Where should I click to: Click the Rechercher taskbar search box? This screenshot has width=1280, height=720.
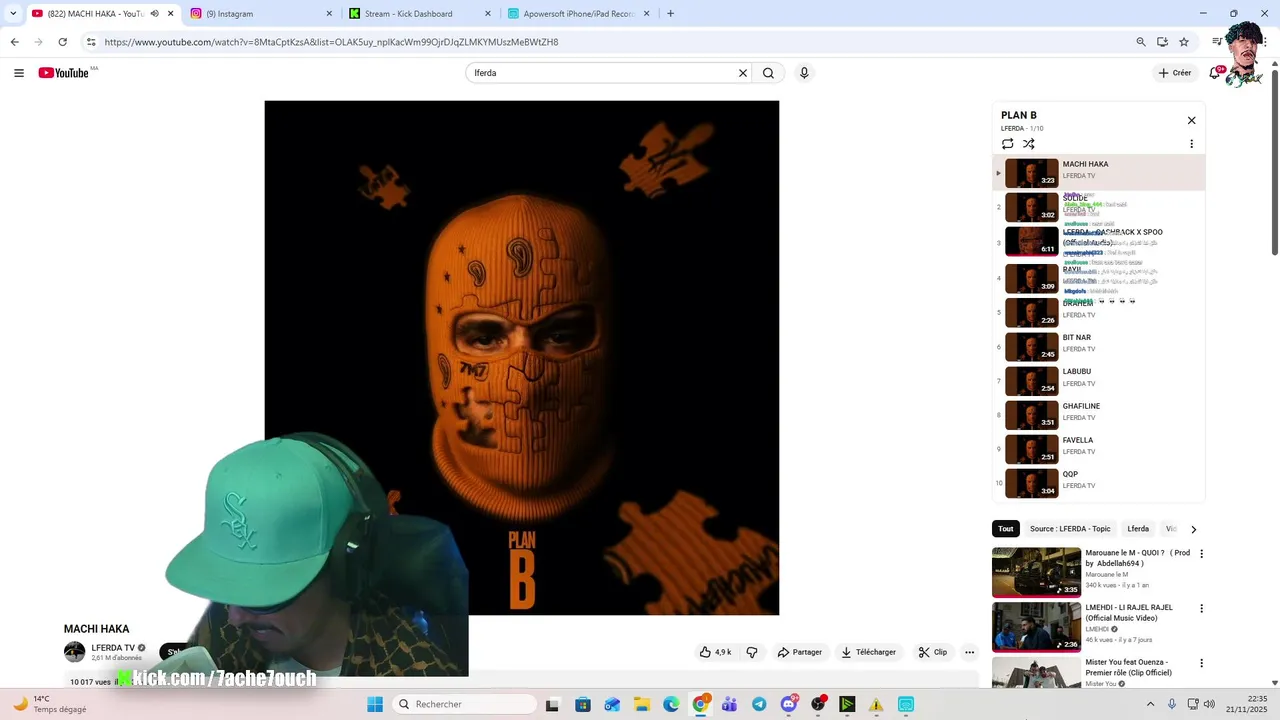(463, 704)
